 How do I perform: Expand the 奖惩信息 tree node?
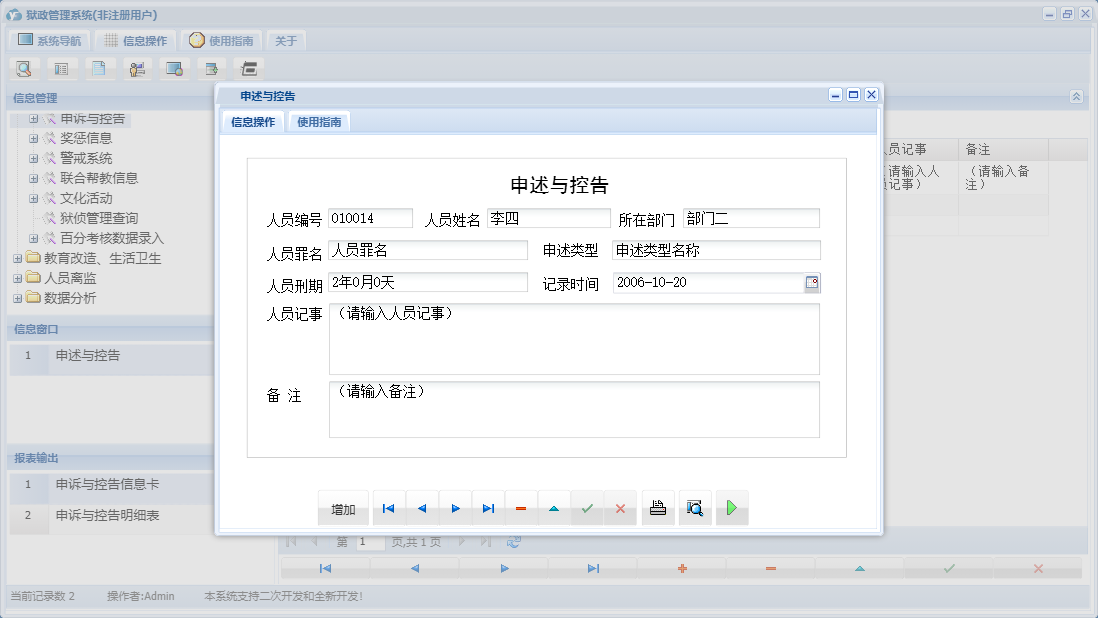[33, 138]
